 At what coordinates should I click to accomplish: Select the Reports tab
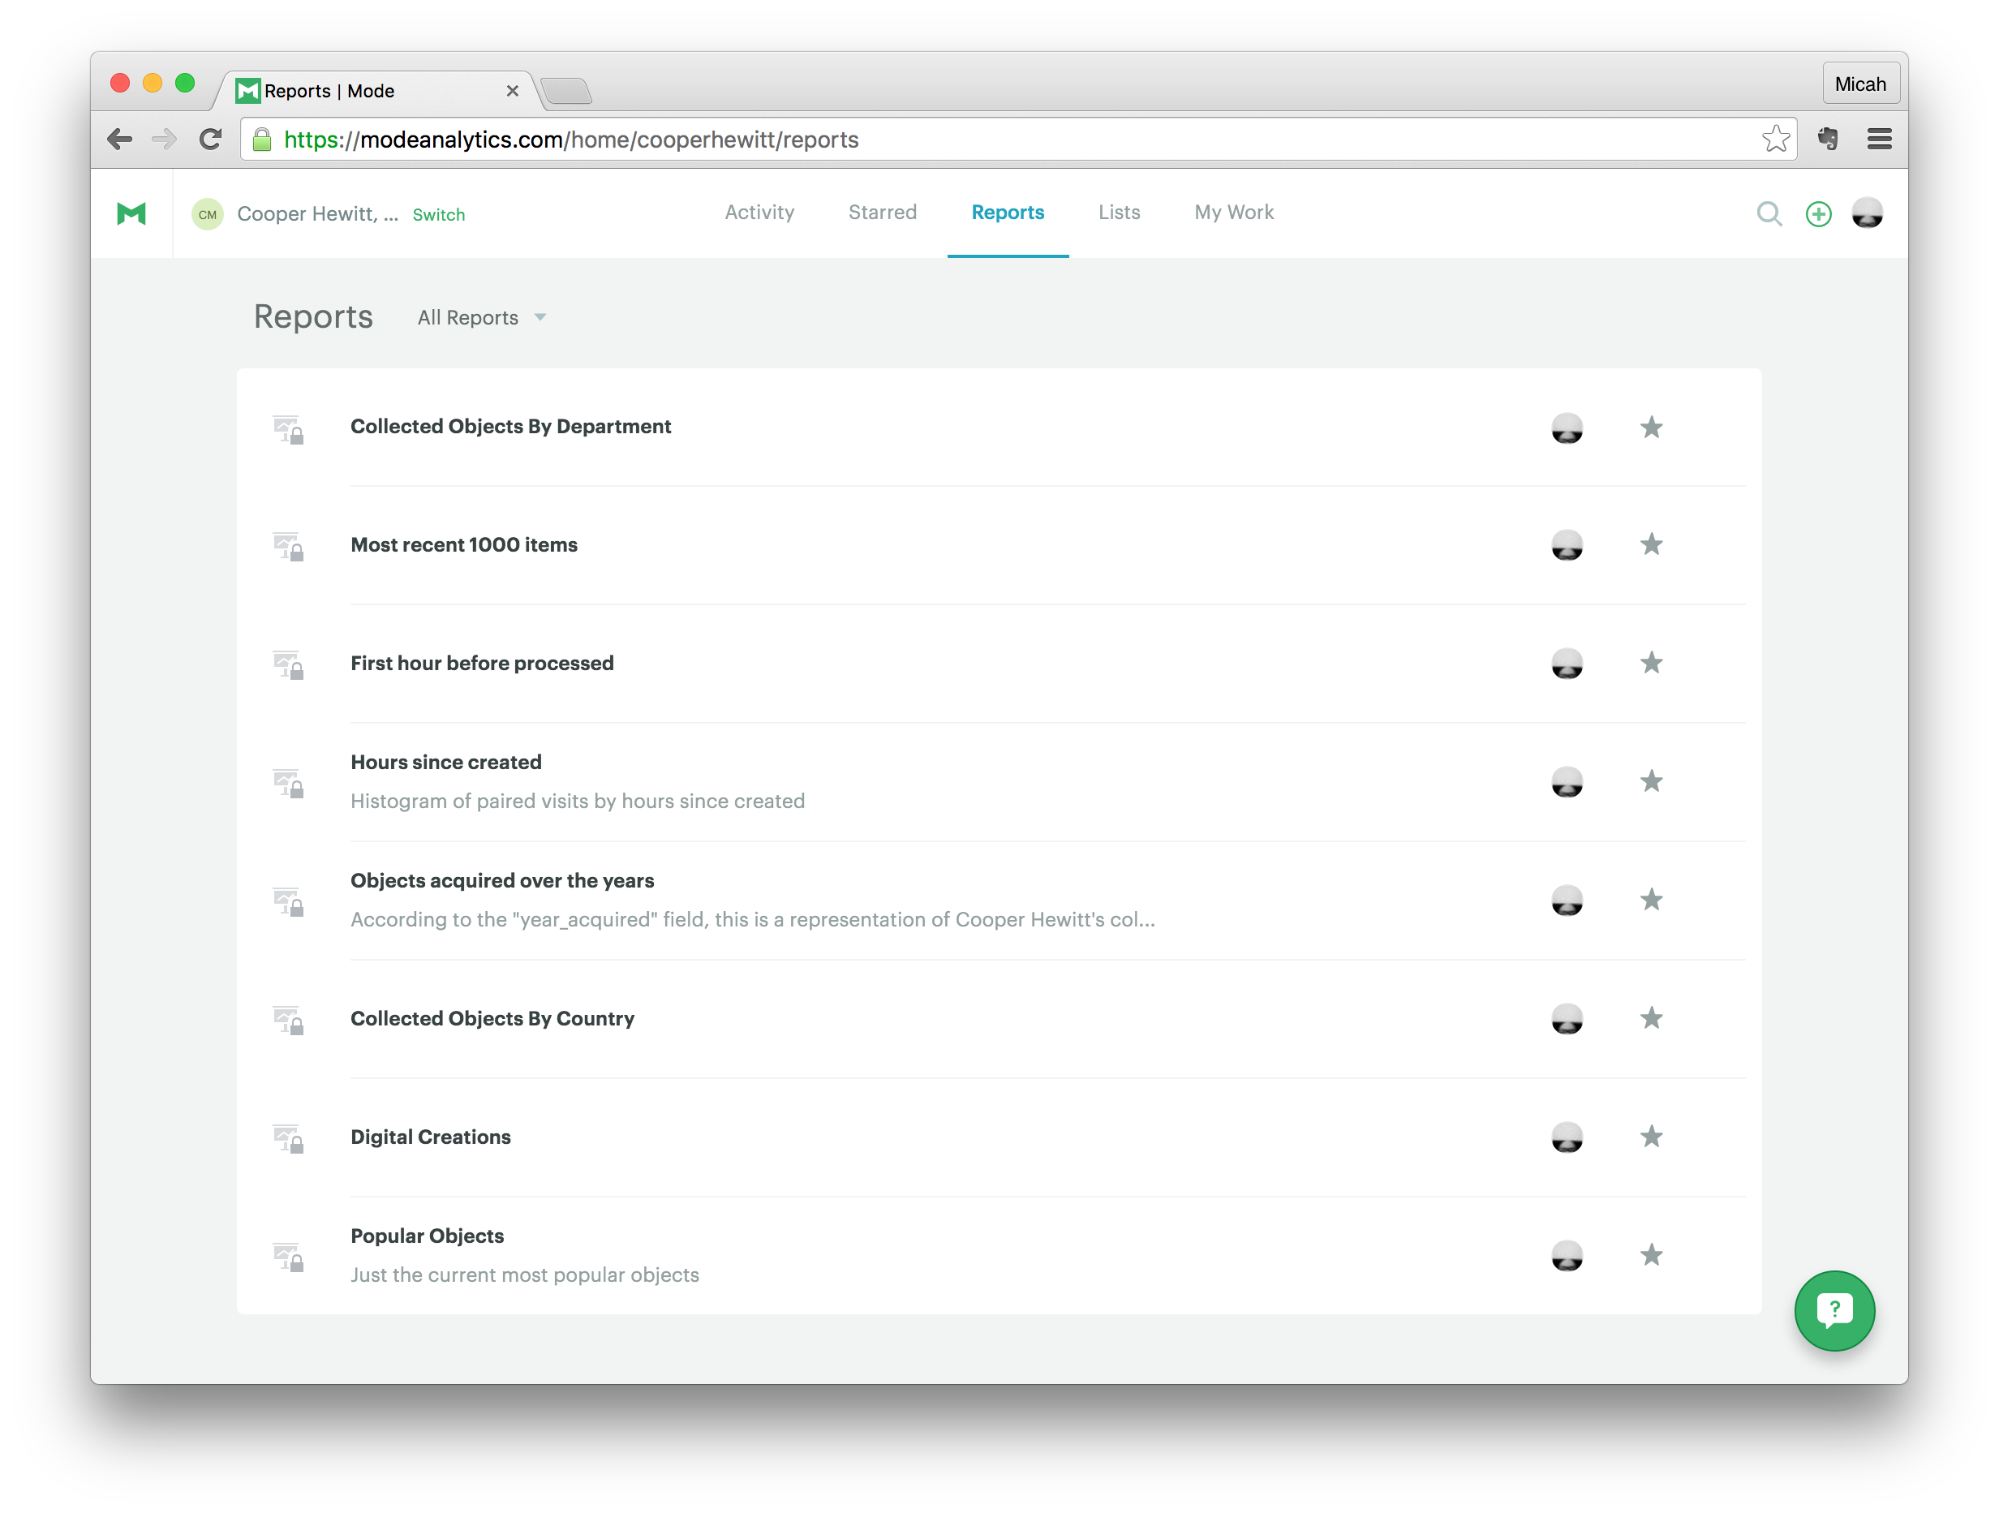click(x=1007, y=212)
